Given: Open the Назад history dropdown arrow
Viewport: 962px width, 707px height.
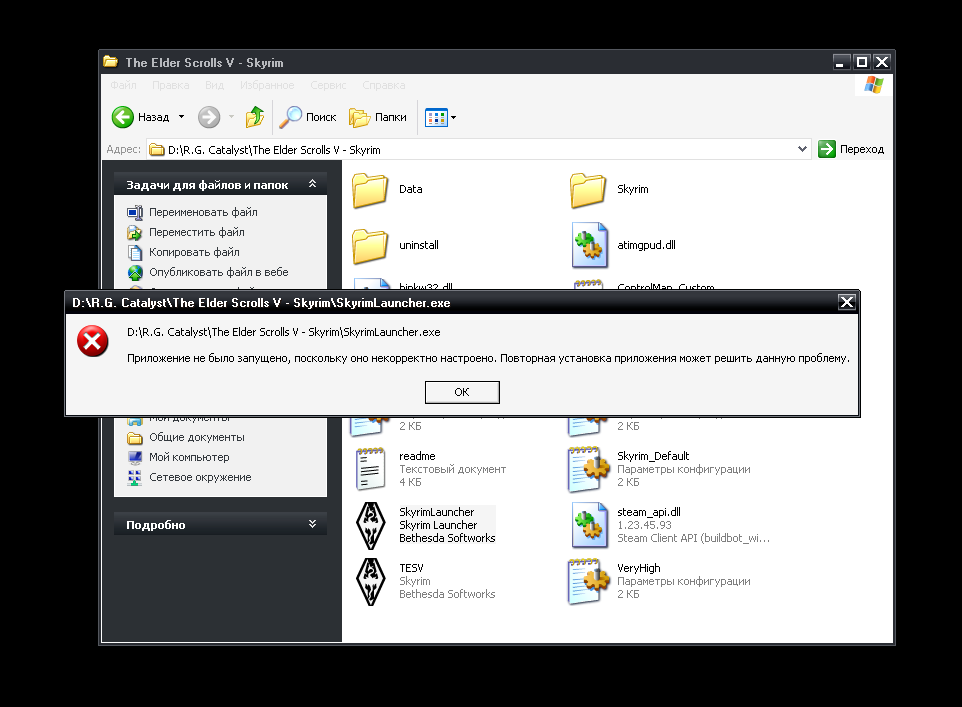Looking at the screenshot, I should (x=181, y=117).
